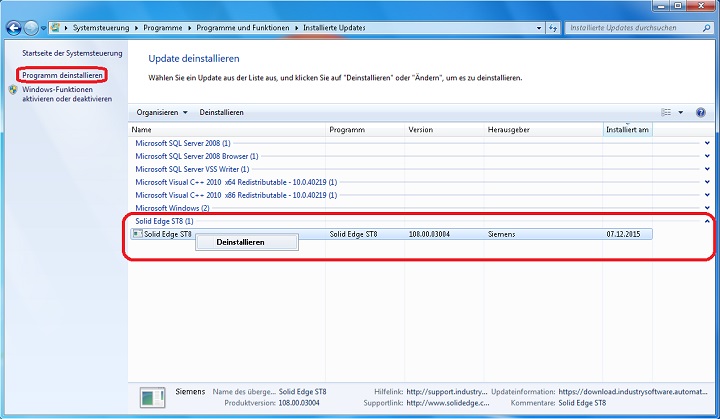Open Startseite der Systemsteuerung link
The width and height of the screenshot is (720, 419).
pyautogui.click(x=72, y=53)
